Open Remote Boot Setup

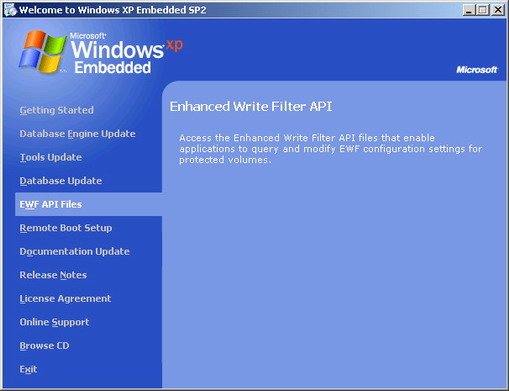pyautogui.click(x=66, y=228)
